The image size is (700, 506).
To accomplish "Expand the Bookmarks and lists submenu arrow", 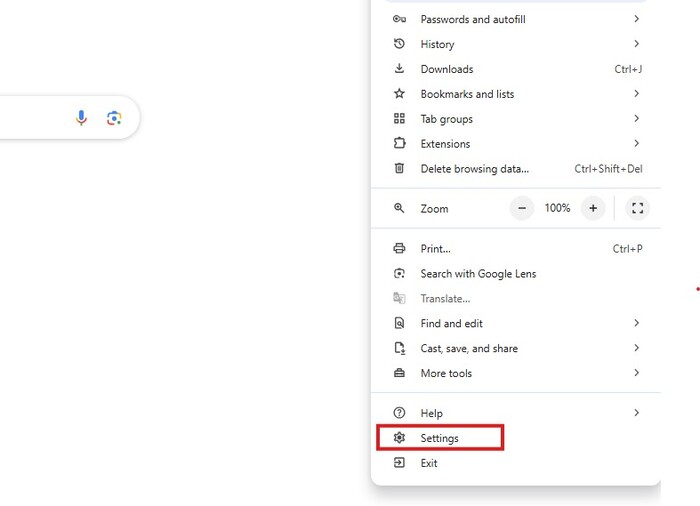I will pyautogui.click(x=637, y=93).
